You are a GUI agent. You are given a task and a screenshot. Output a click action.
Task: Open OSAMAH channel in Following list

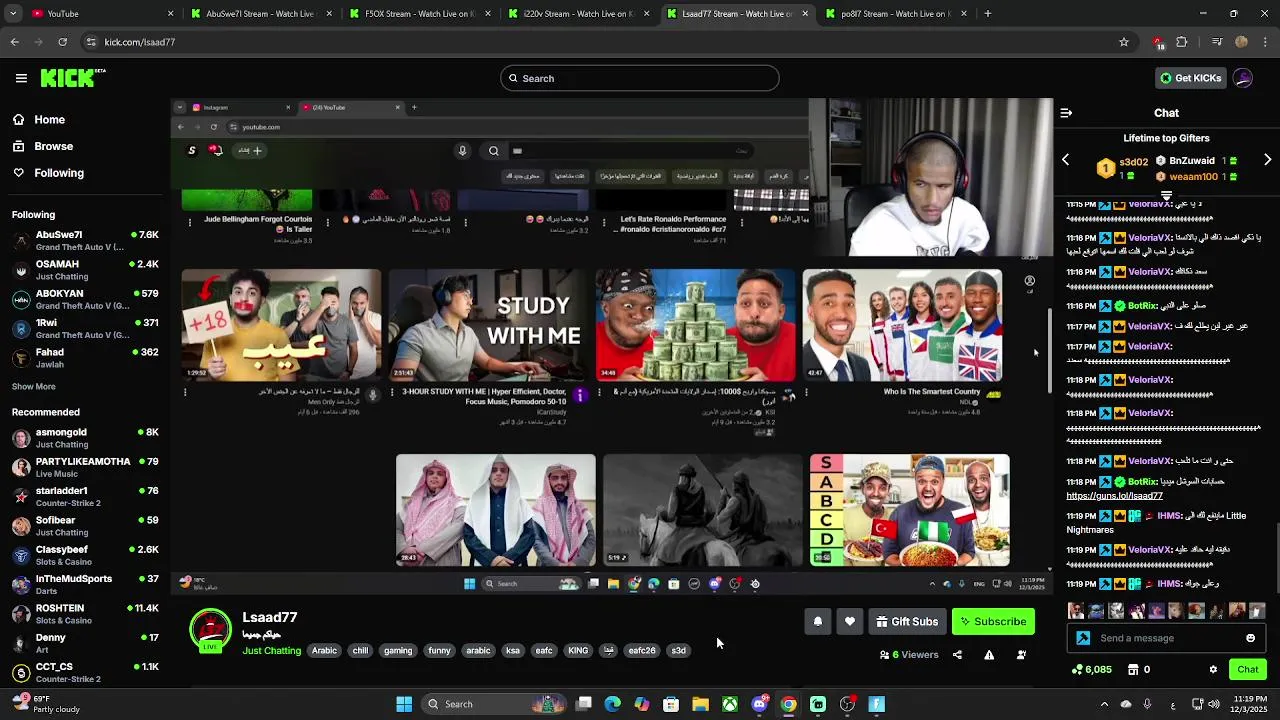pyautogui.click(x=84, y=270)
